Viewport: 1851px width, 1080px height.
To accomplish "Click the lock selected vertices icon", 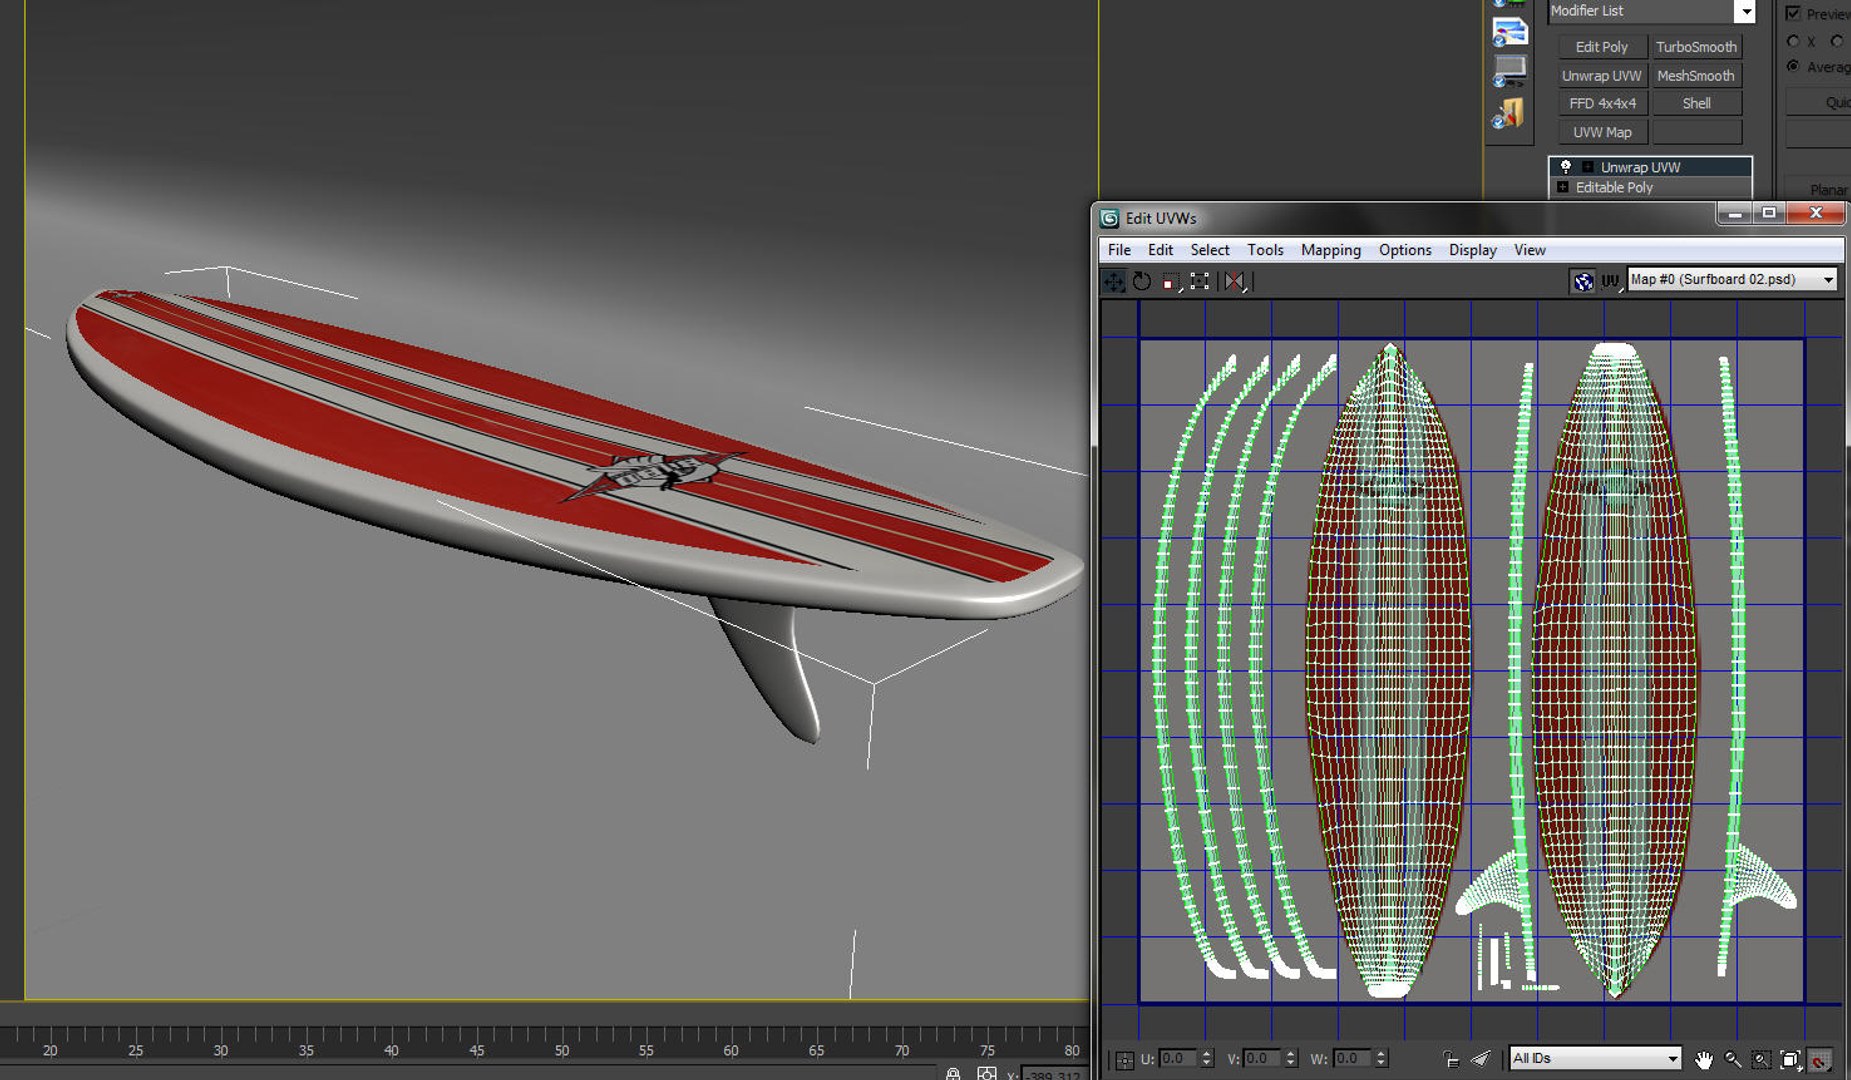I will [x=1450, y=1059].
